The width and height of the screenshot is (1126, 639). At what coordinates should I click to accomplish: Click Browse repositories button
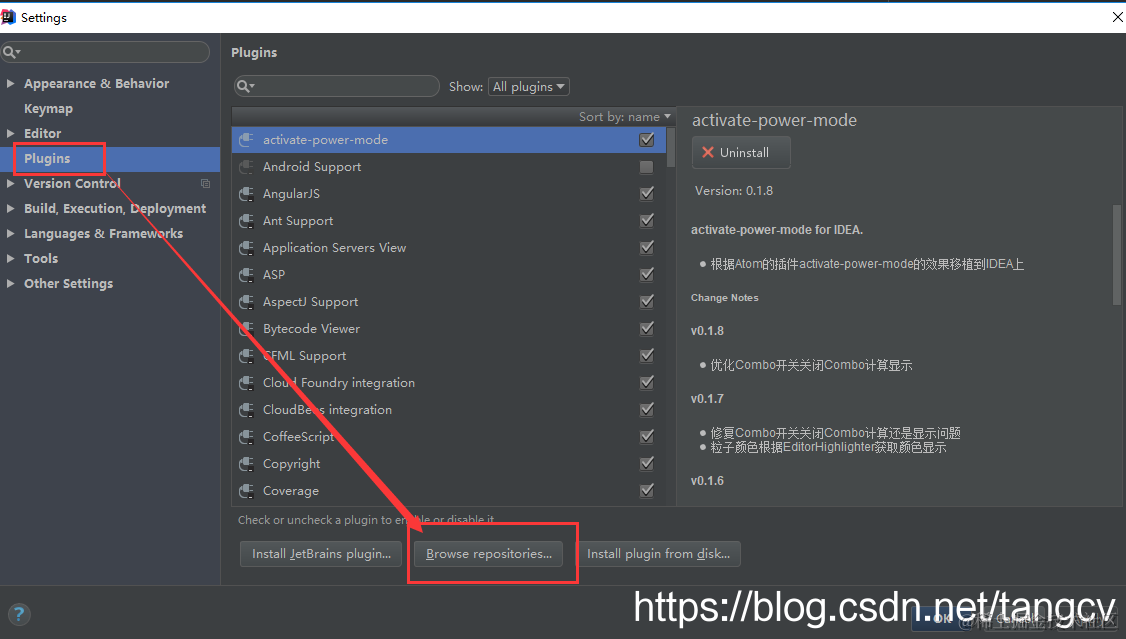coord(489,554)
